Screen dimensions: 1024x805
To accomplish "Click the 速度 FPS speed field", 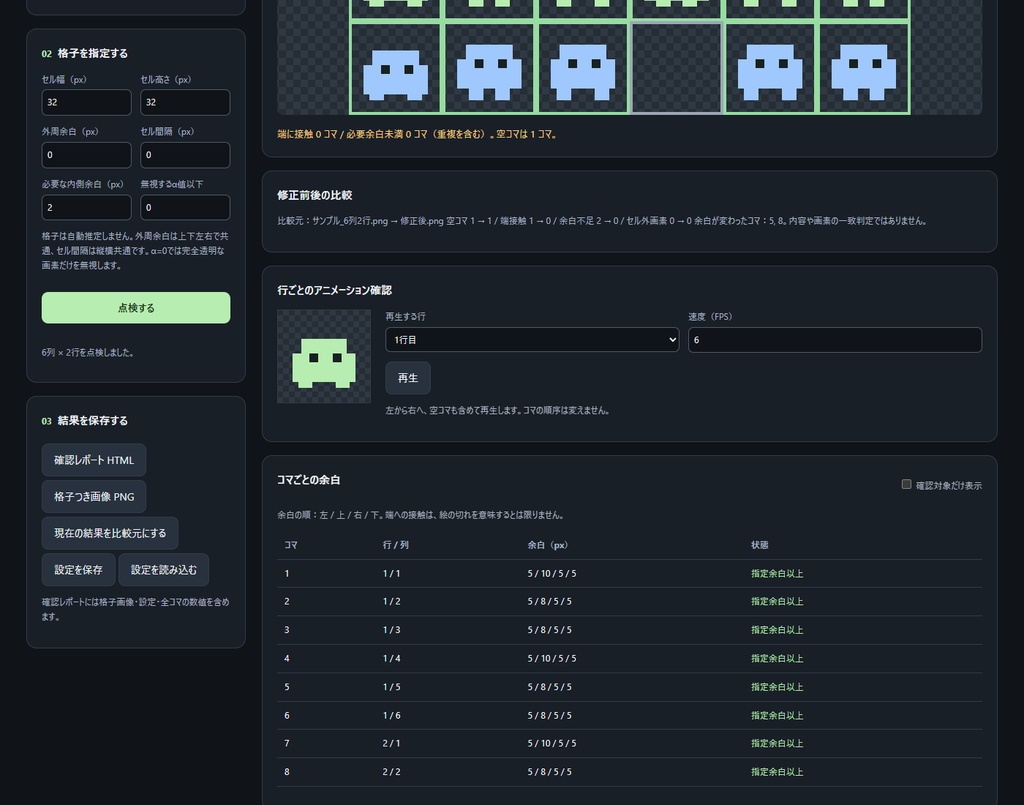I will [835, 339].
